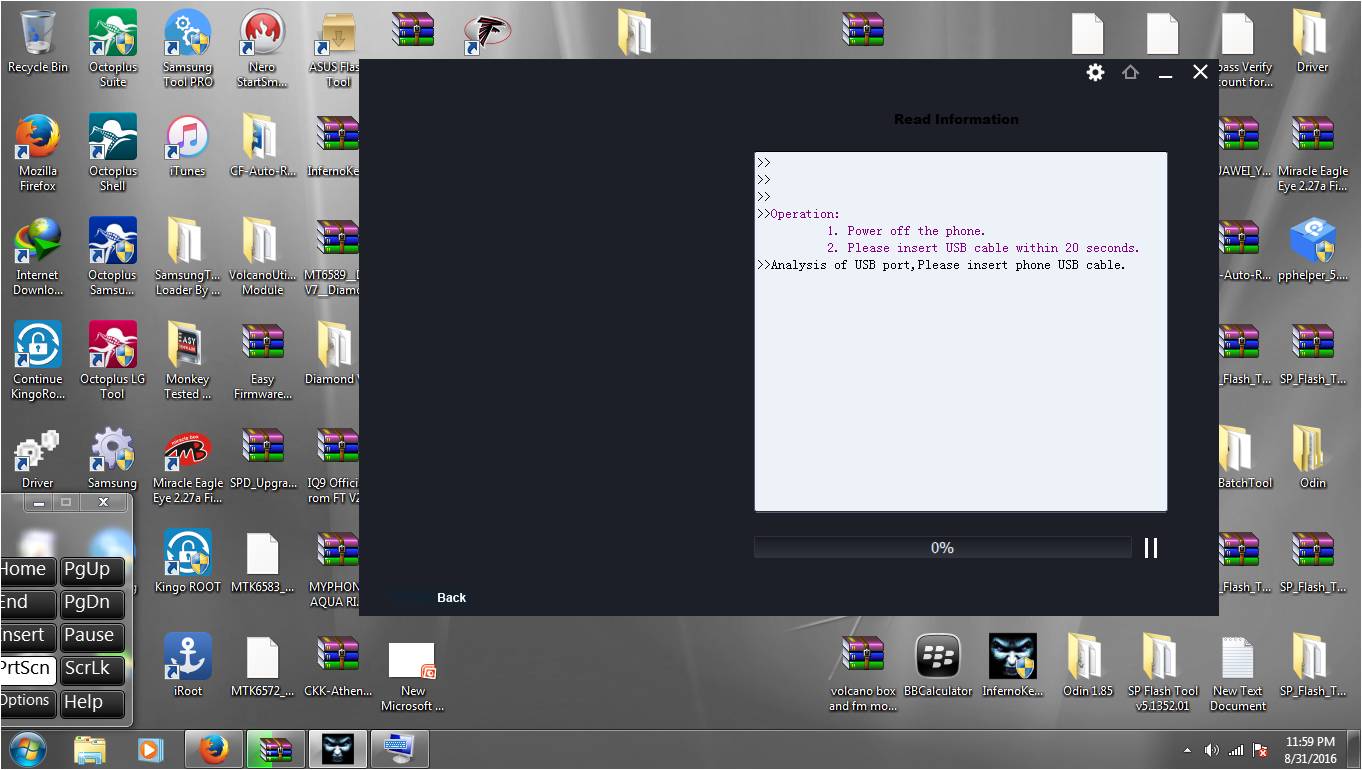Viewport: 1362px width, 770px height.
Task: Click the 'Power off the phone' log line
Action: pos(906,231)
